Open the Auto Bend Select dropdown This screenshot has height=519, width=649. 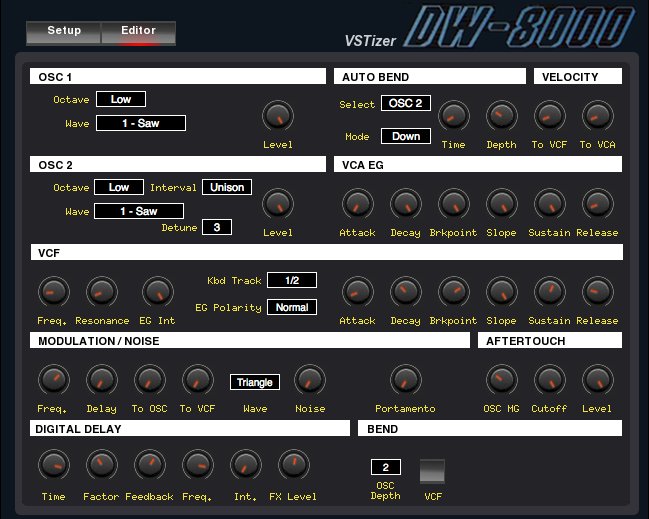click(x=406, y=103)
